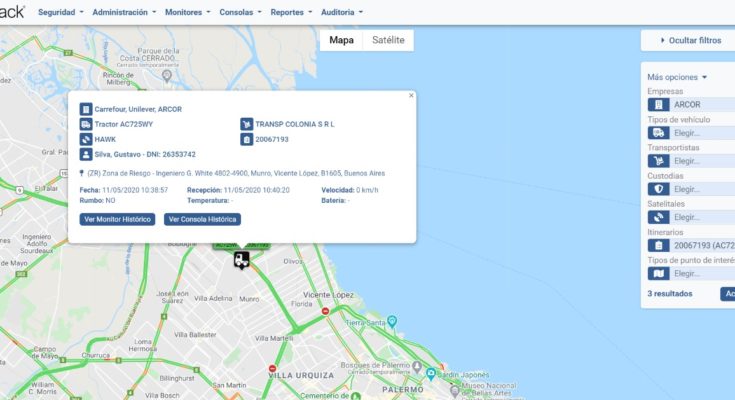Click the Transportistas hand-truck icon in filters

click(x=659, y=161)
